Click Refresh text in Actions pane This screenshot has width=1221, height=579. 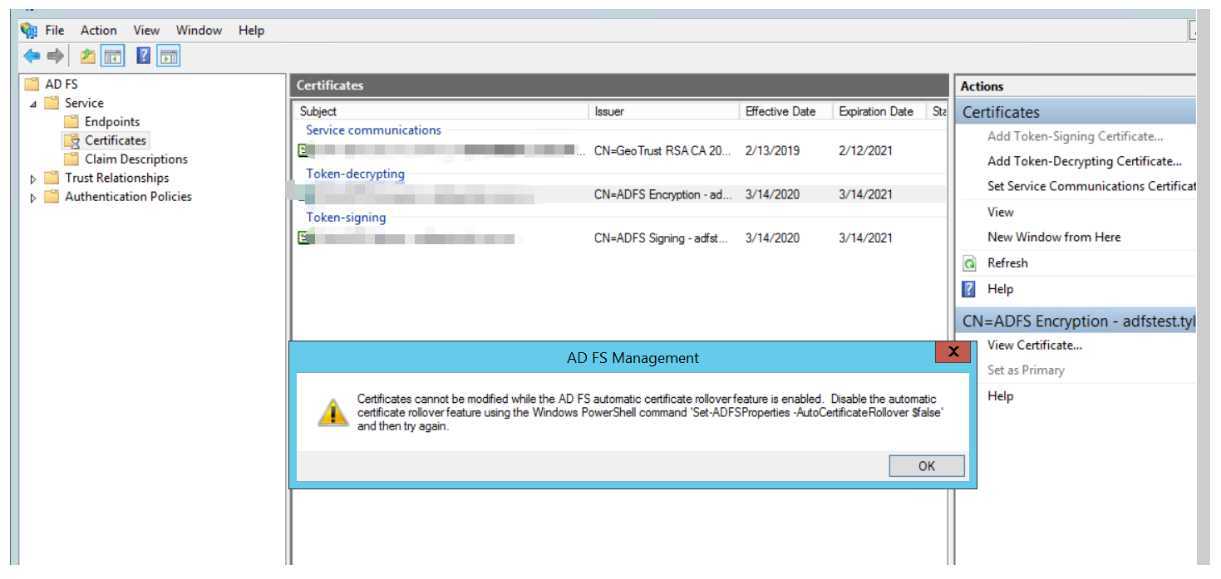[1007, 263]
